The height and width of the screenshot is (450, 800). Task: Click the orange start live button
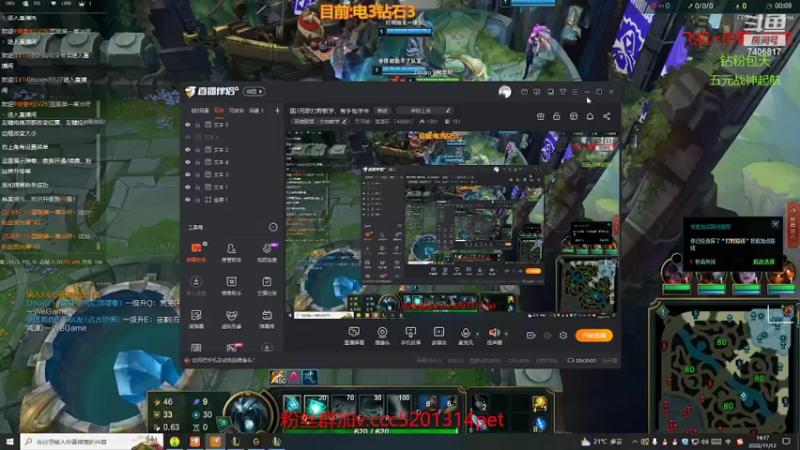tap(594, 335)
